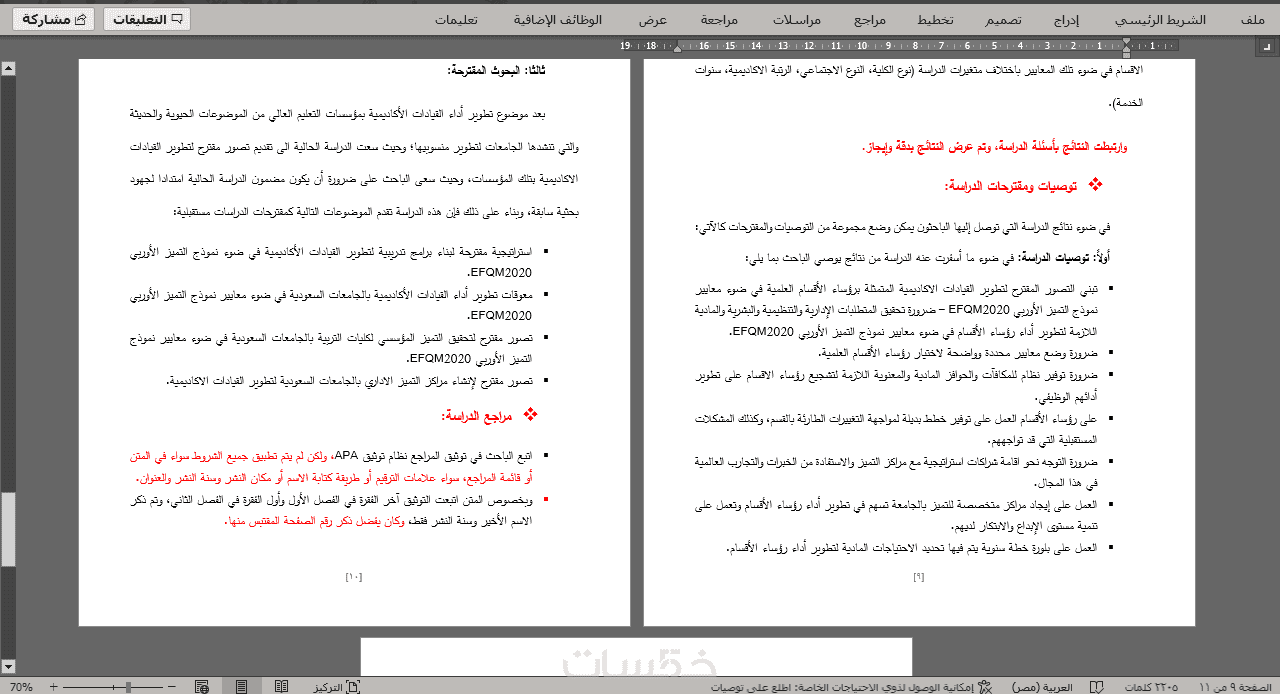The image size is (1280, 694).
Task: Click the horizontal ruler bar
Action: pos(900,46)
